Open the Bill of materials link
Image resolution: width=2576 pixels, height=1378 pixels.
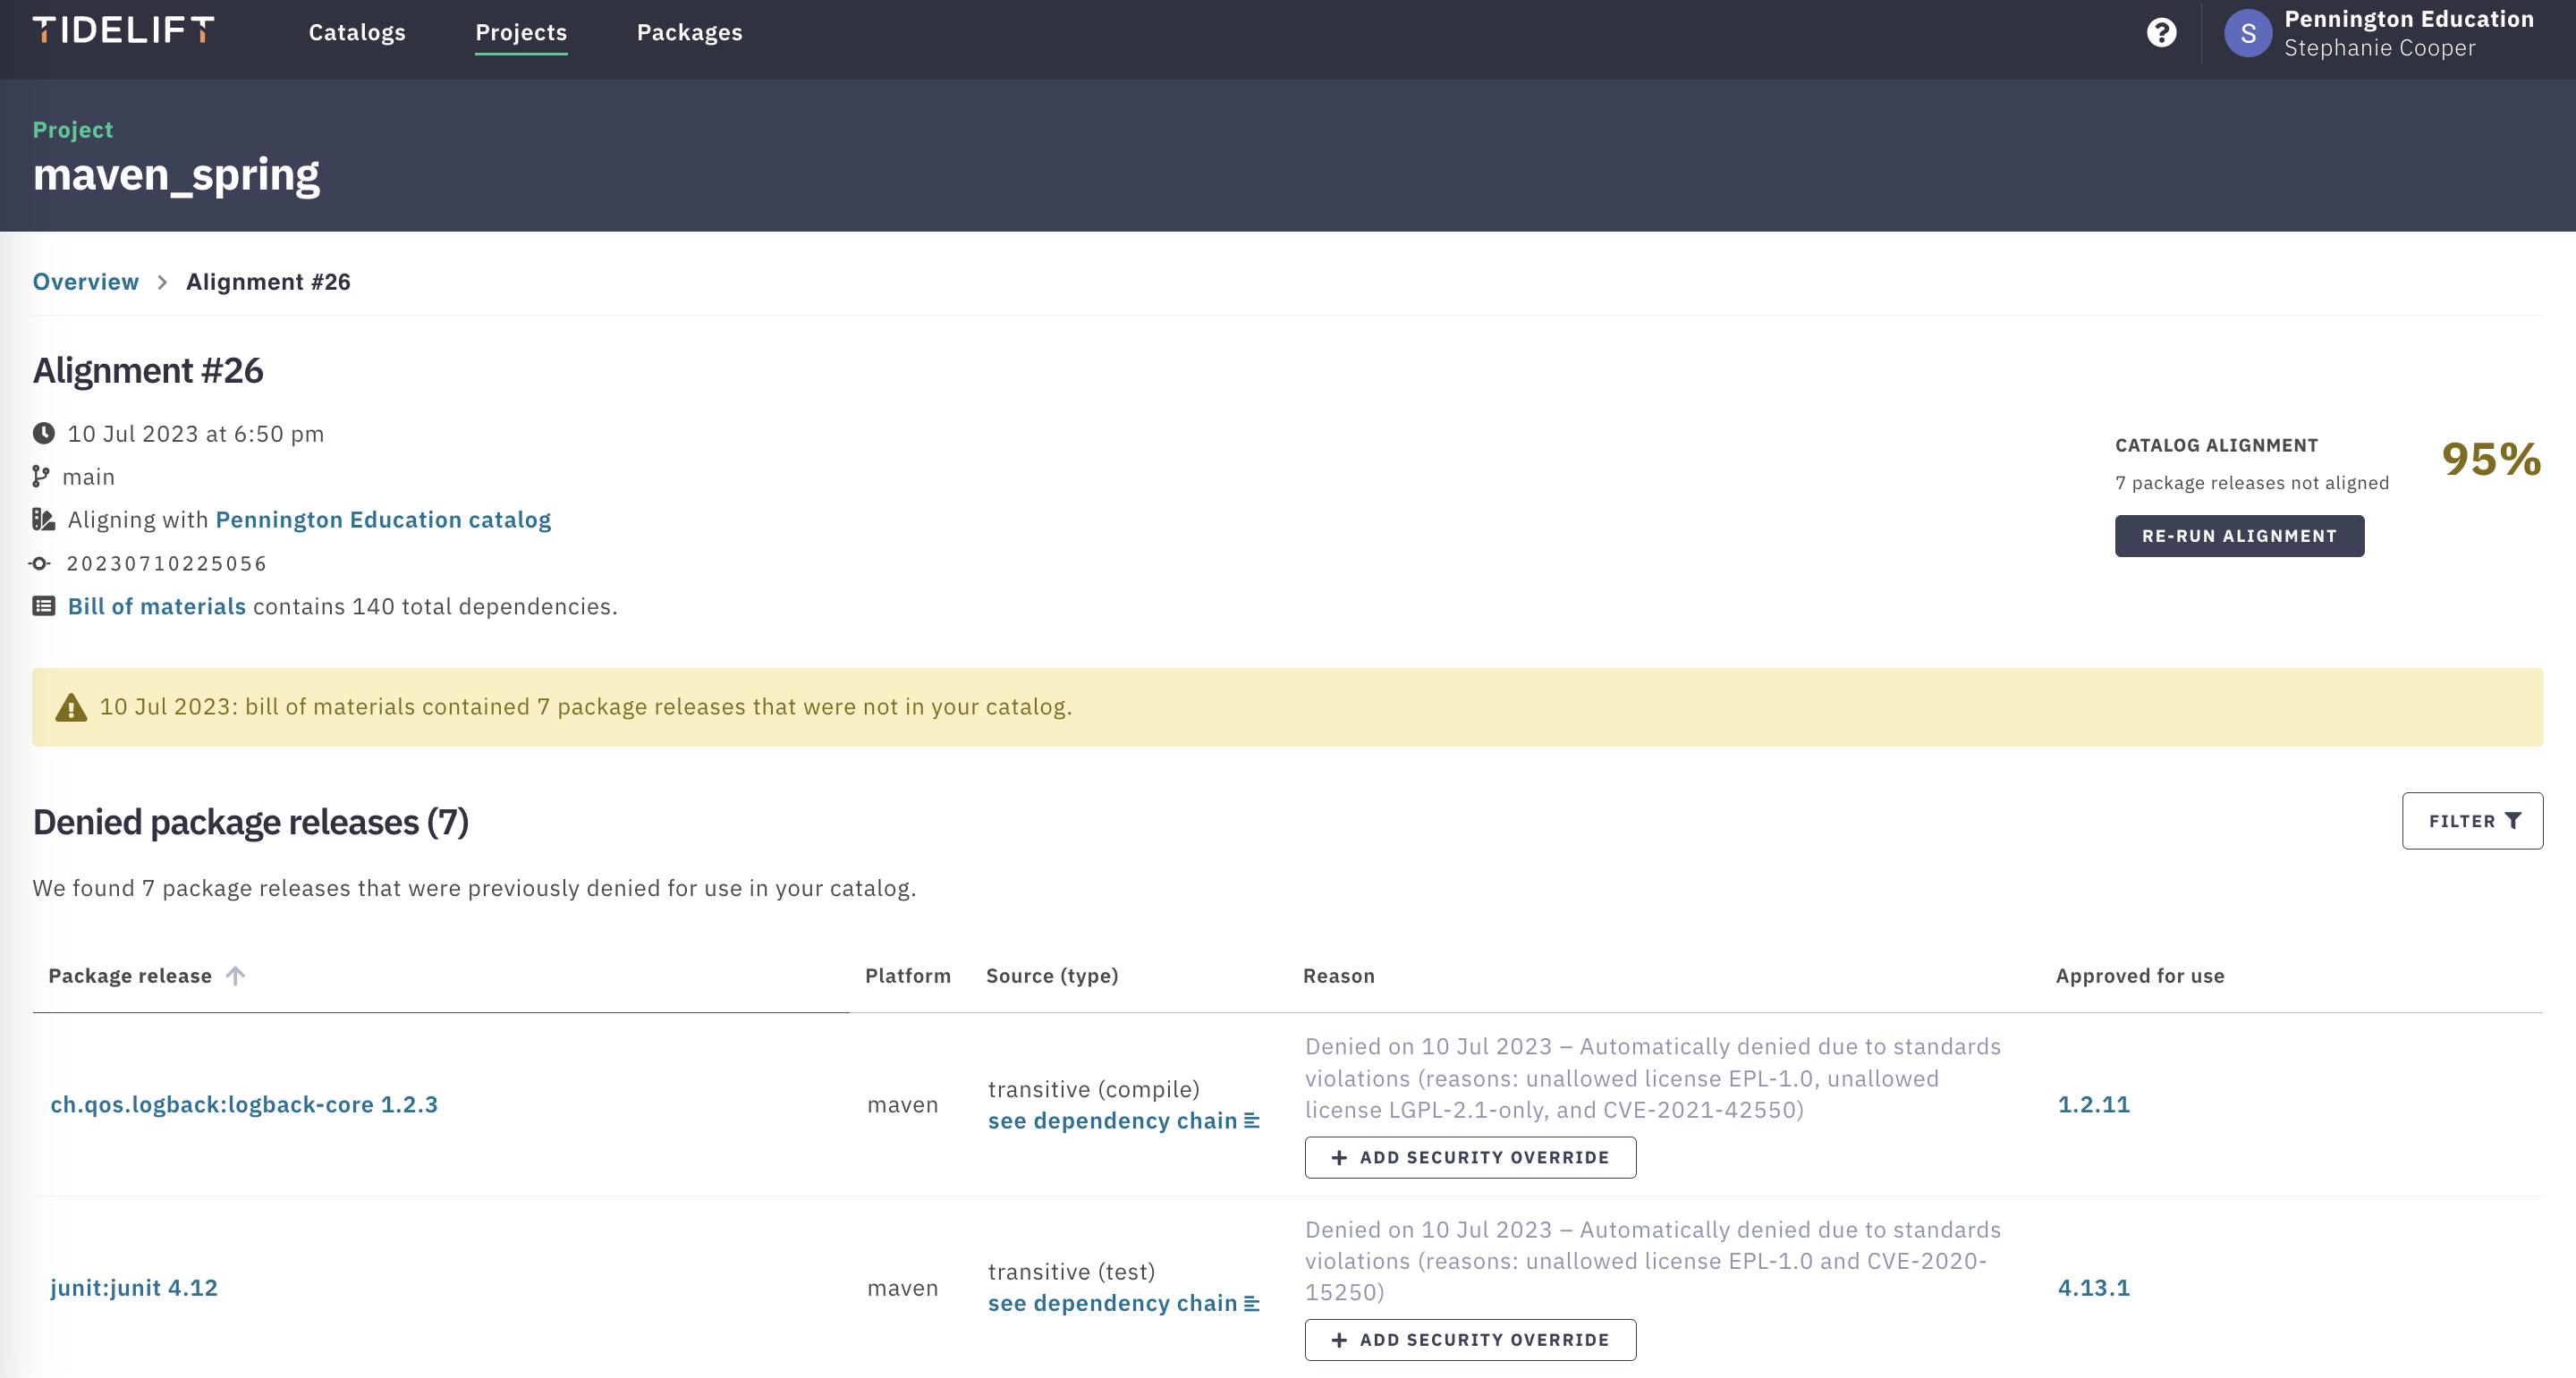[x=157, y=606]
